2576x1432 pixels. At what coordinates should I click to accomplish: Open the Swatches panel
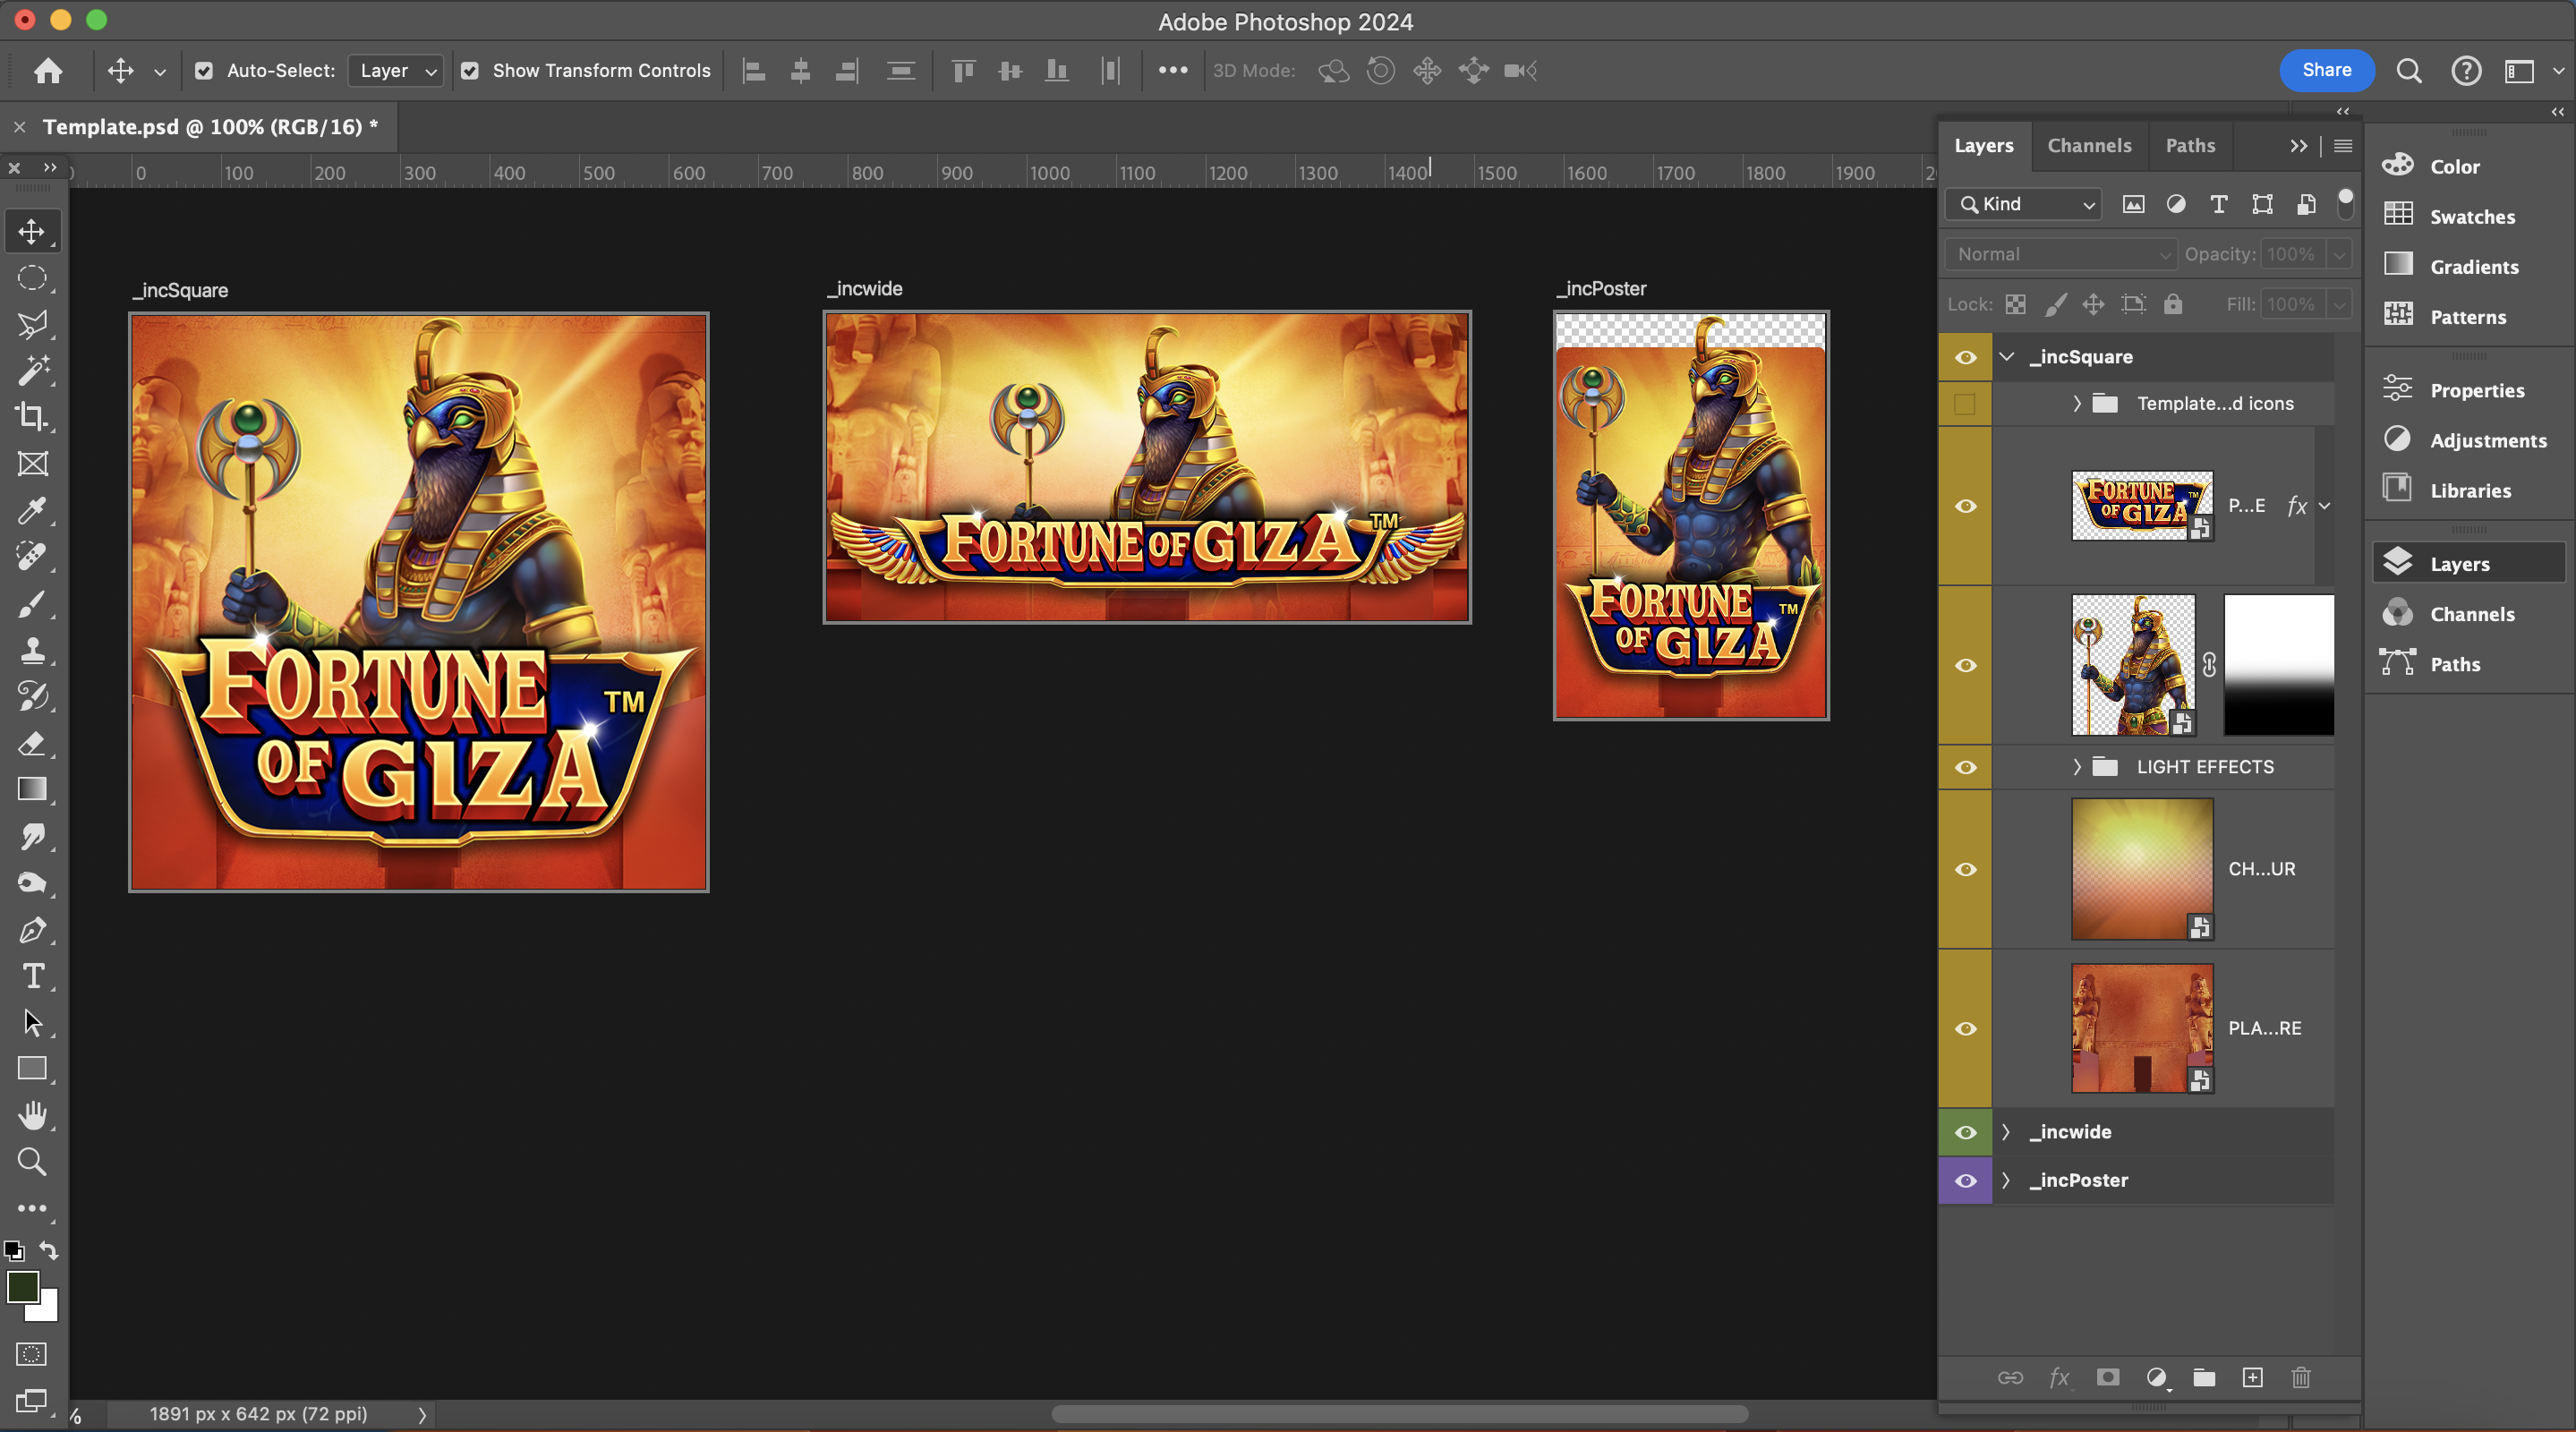coord(2470,216)
